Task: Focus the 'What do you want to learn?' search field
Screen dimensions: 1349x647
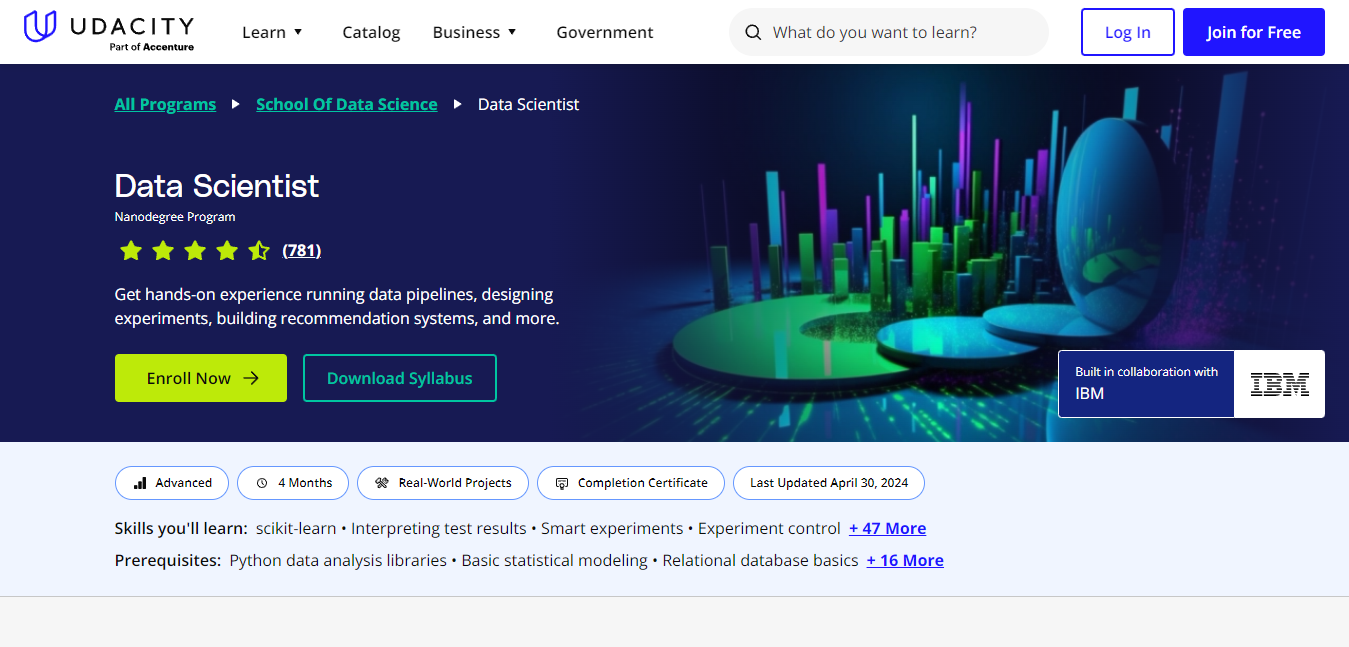Action: pyautogui.click(x=900, y=33)
